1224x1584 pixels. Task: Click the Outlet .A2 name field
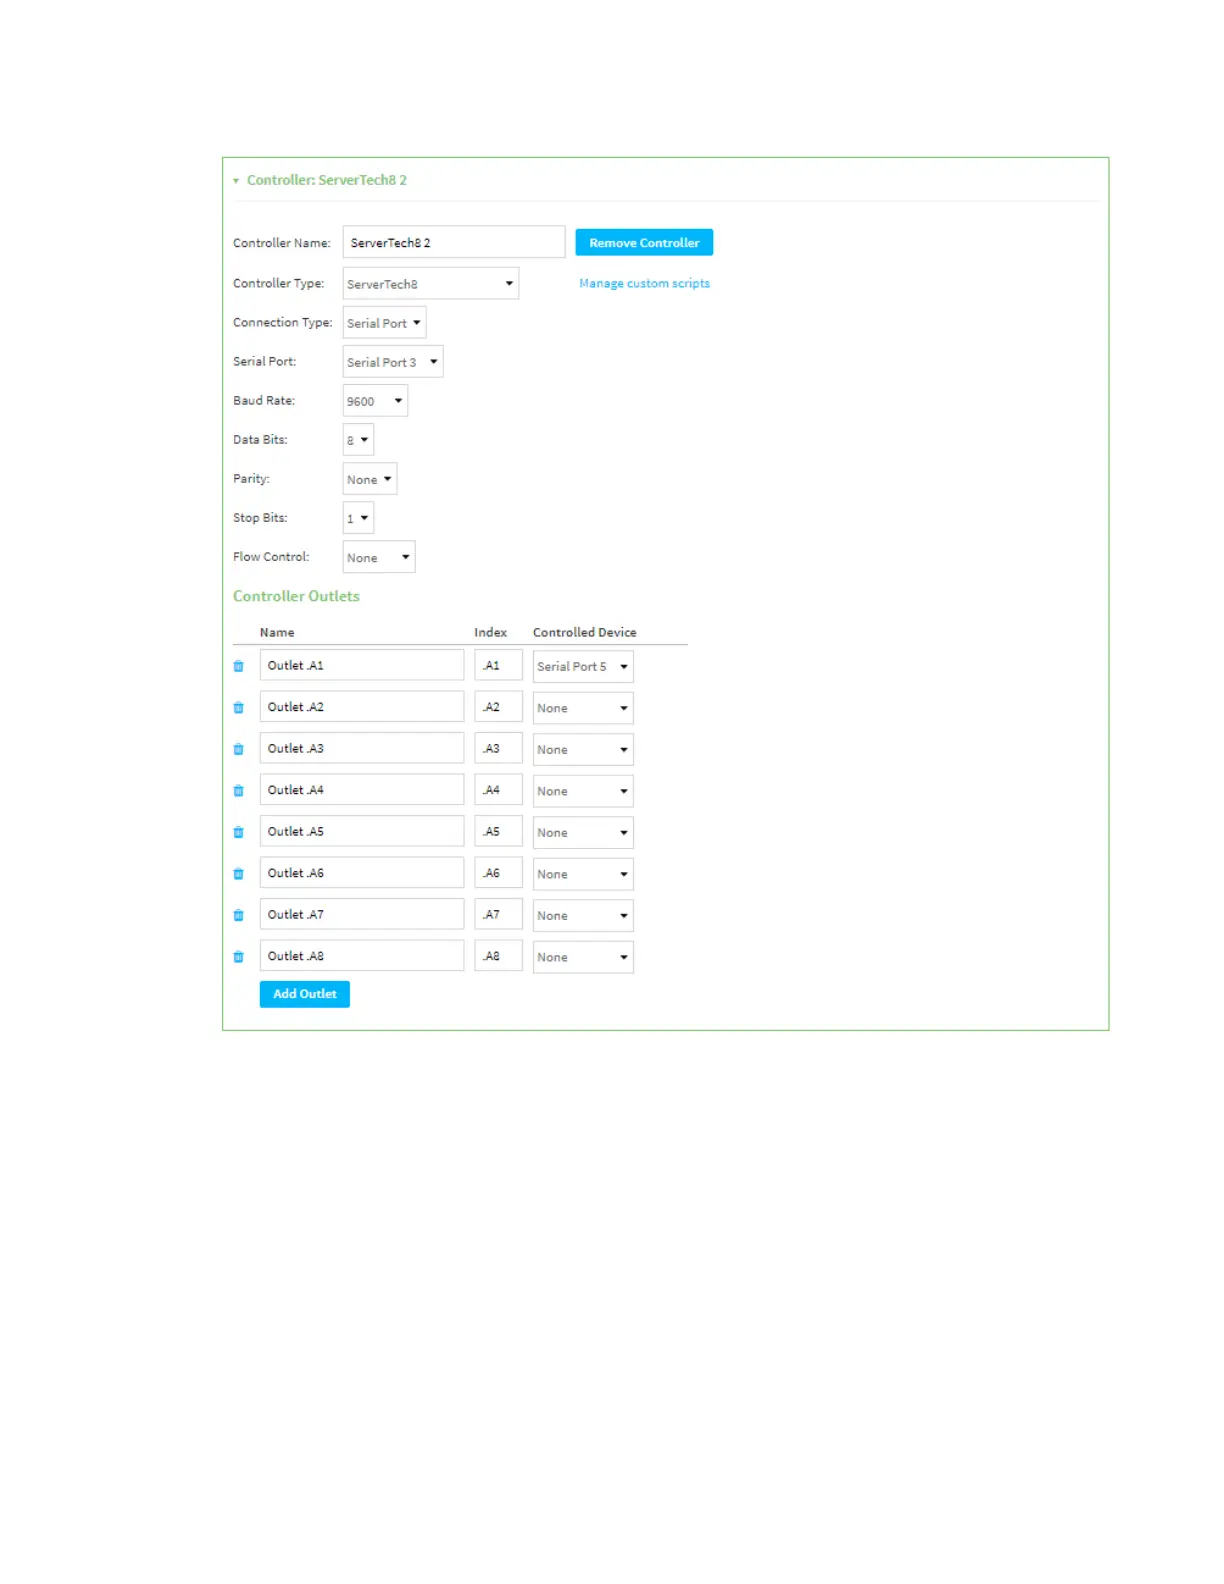point(362,707)
